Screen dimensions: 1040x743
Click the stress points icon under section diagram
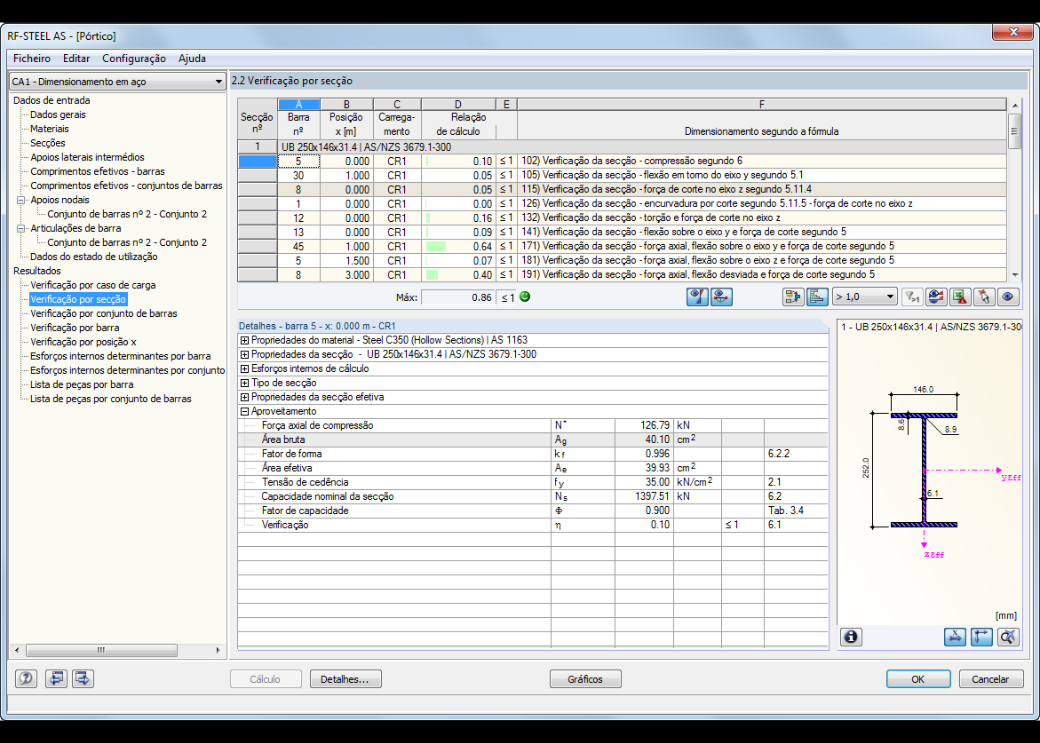[x=954, y=637]
